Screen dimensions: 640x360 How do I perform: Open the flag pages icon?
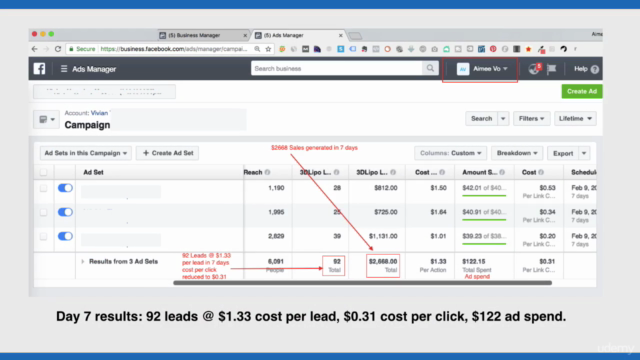point(551,69)
